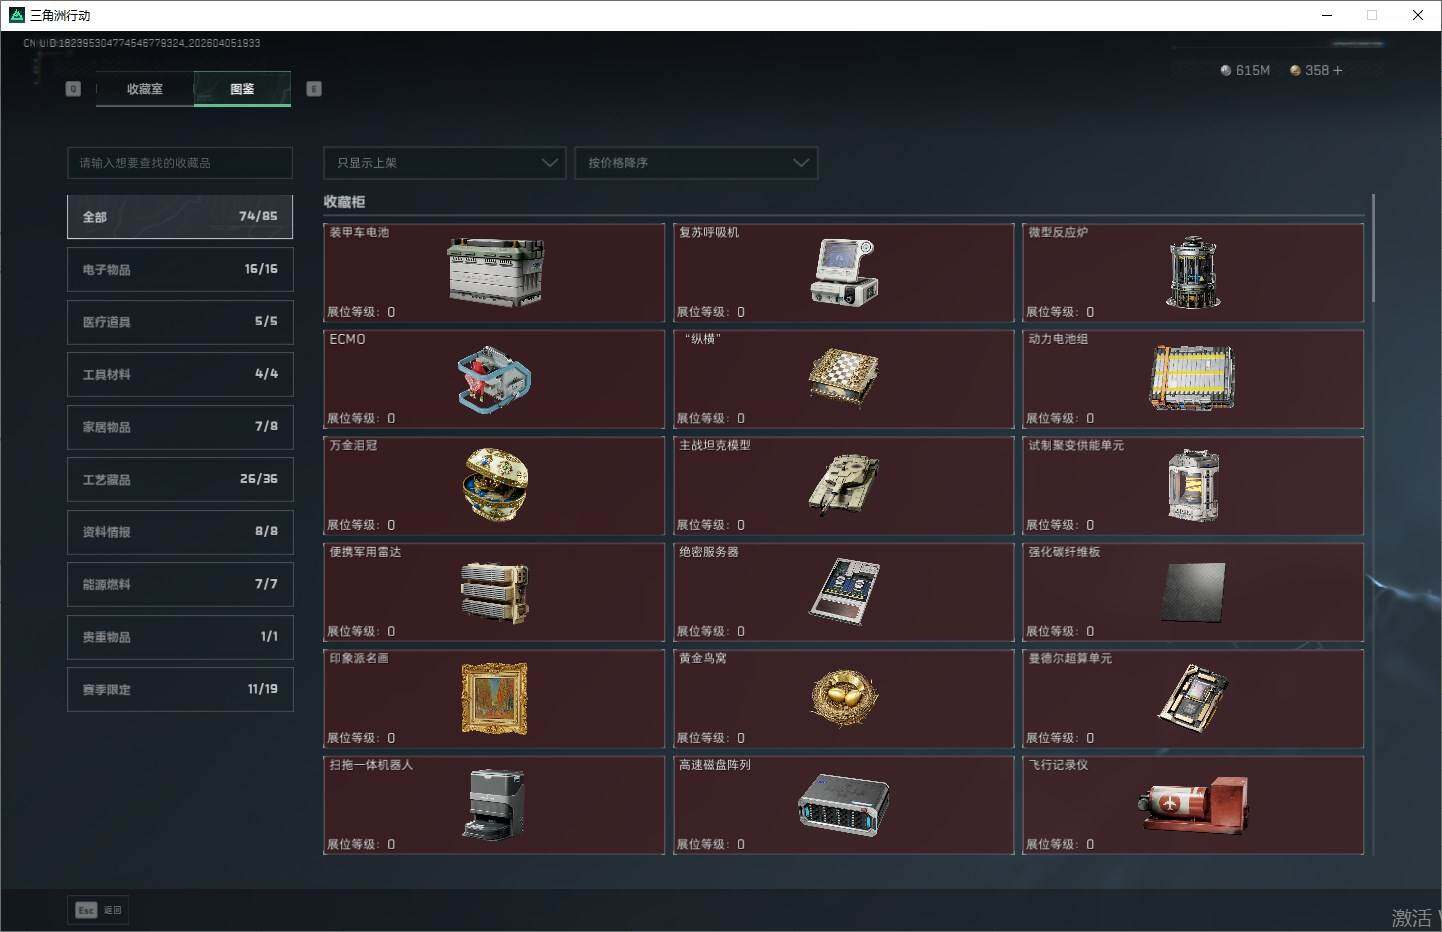The height and width of the screenshot is (932, 1442).
Task: Click the 印象派名画 painting icon
Action: (494, 698)
